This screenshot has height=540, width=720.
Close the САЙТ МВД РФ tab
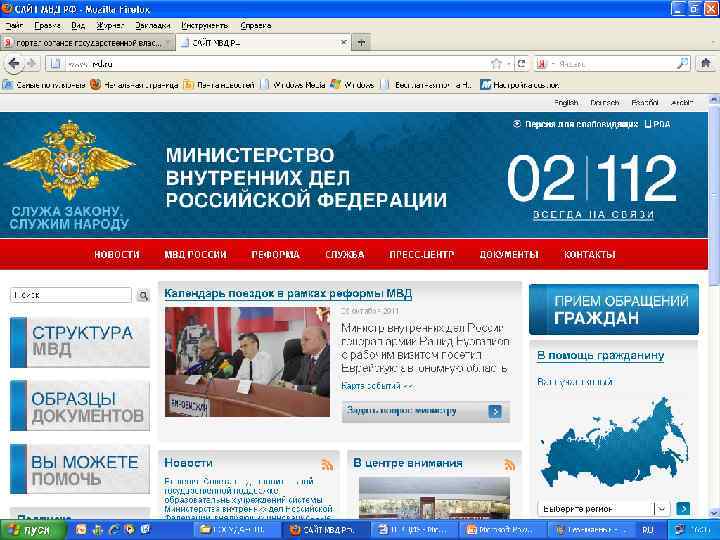pyautogui.click(x=343, y=43)
